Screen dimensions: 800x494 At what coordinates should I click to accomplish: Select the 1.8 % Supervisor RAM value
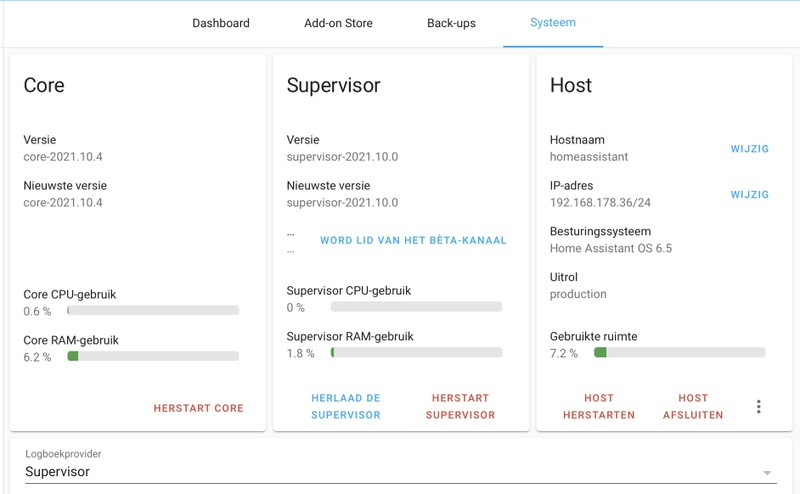point(301,353)
